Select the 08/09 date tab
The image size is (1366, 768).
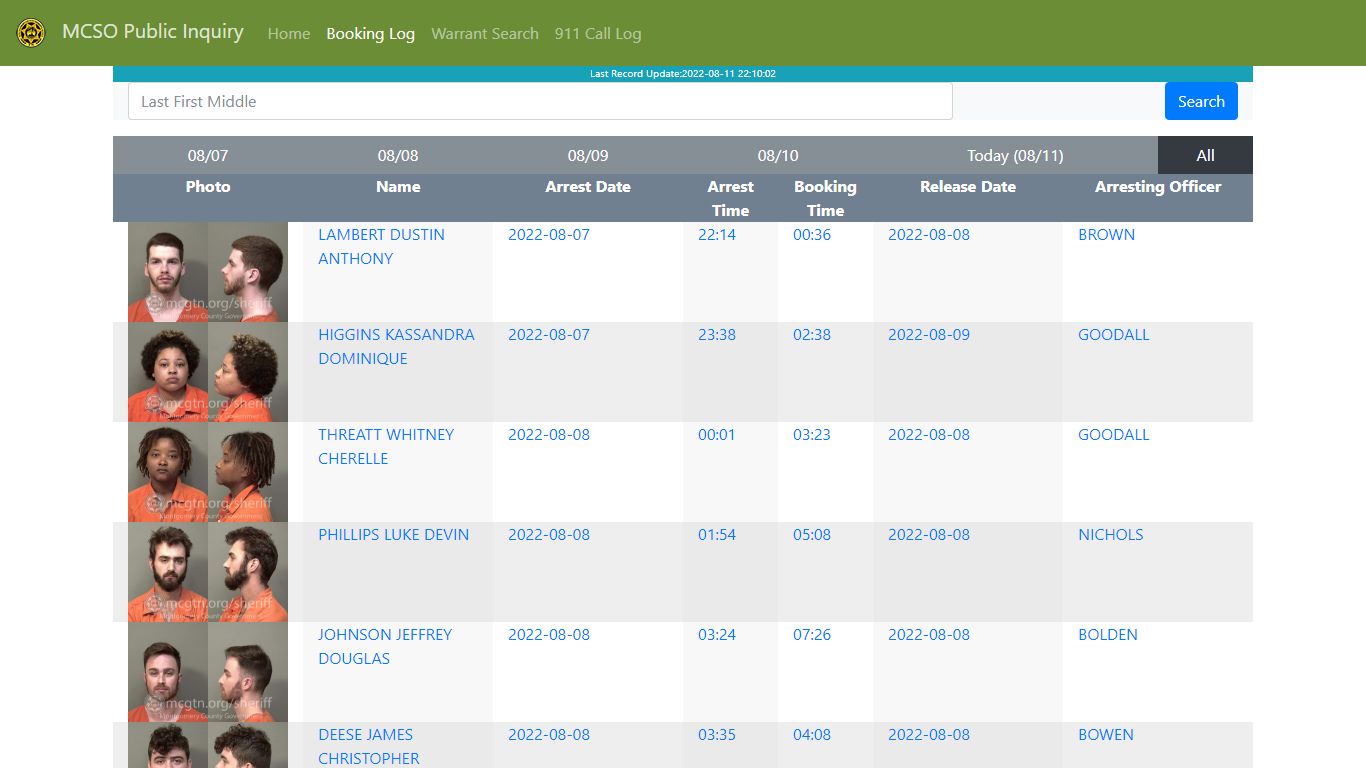(x=588, y=155)
